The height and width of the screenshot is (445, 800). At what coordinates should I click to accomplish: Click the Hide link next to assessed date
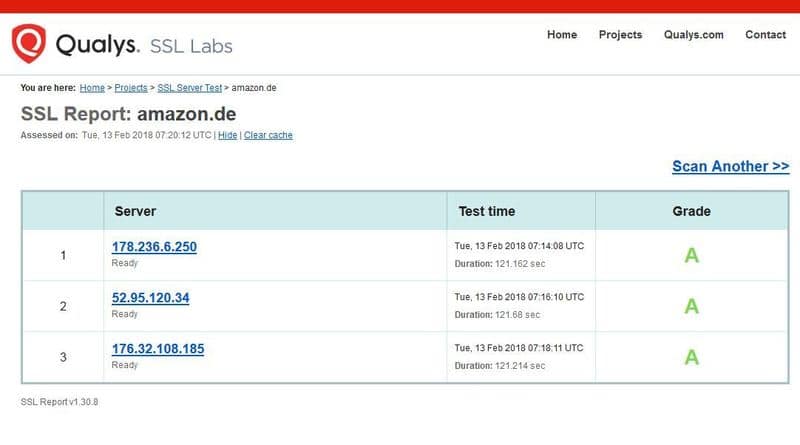point(228,135)
